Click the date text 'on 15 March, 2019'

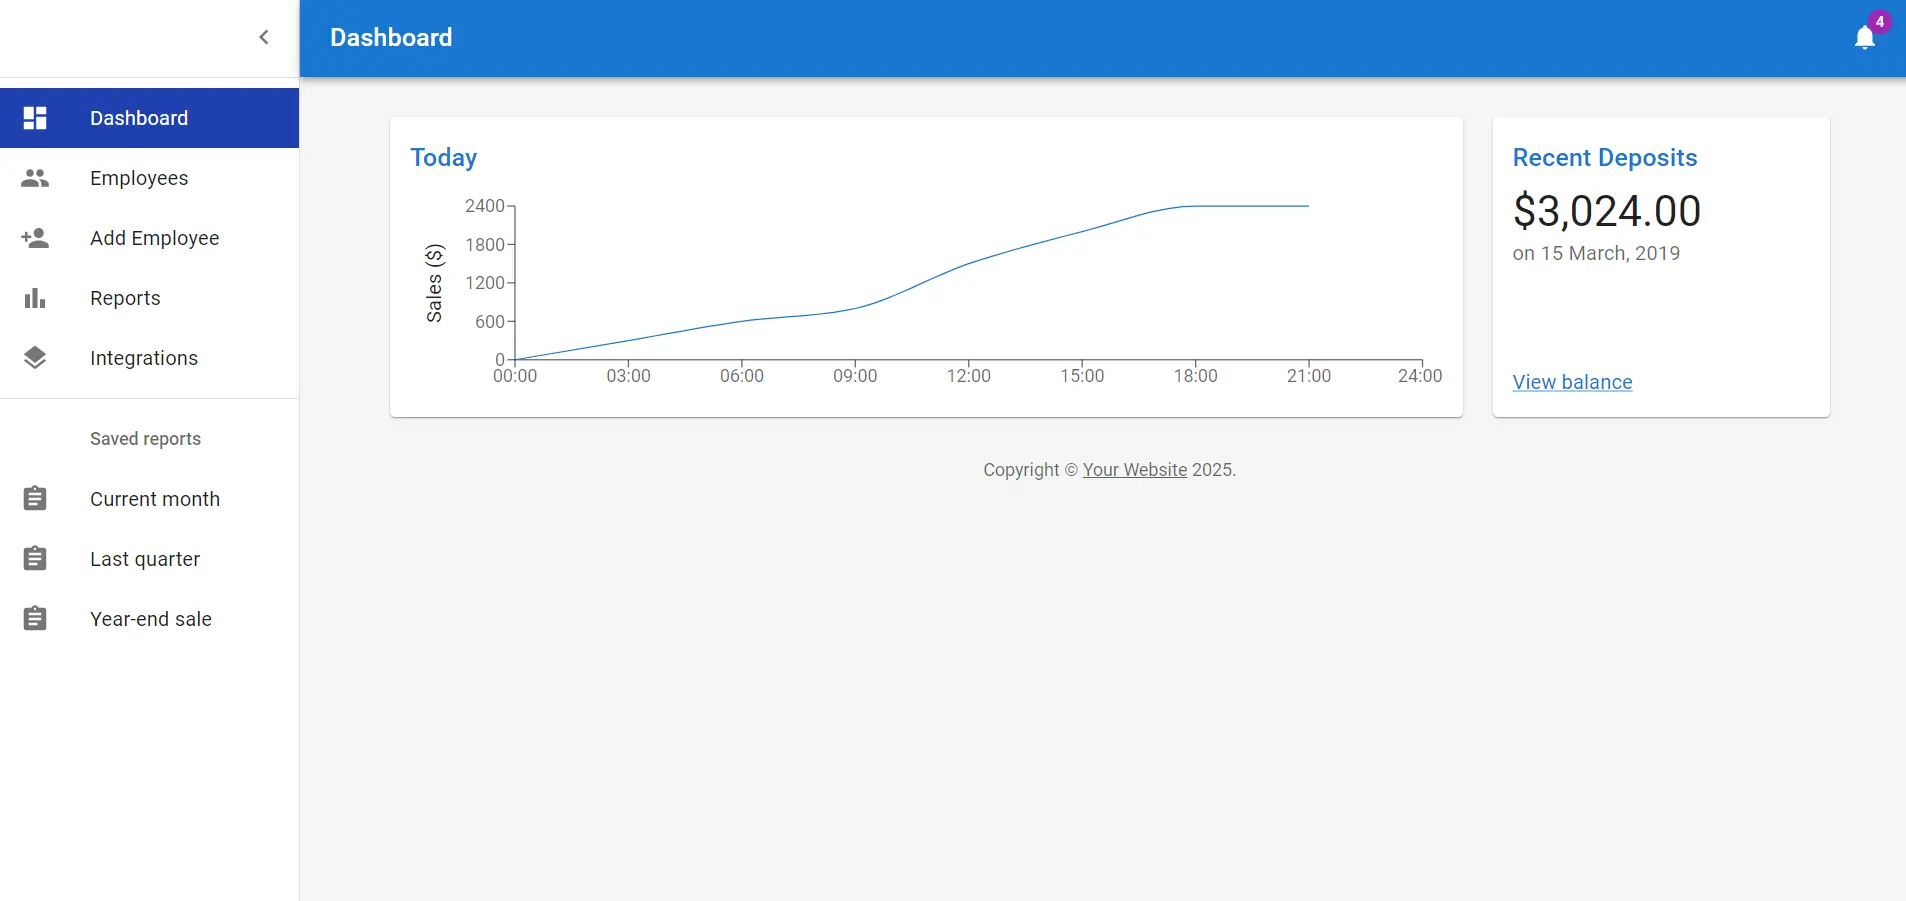click(1596, 254)
